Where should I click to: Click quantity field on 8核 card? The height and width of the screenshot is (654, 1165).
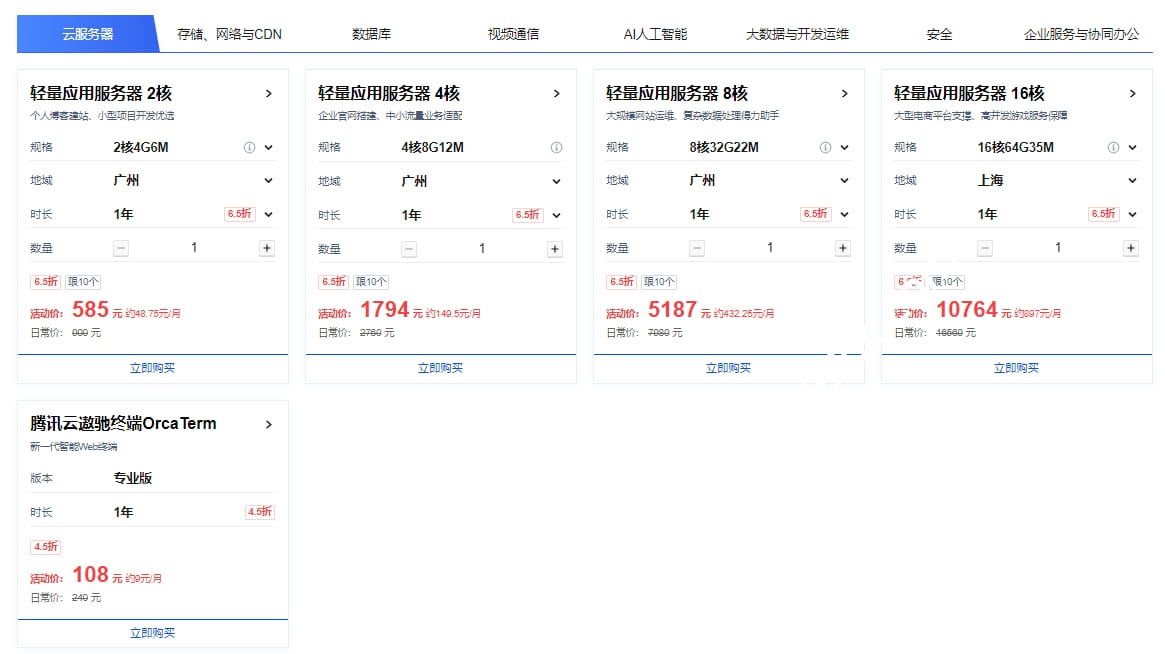770,248
